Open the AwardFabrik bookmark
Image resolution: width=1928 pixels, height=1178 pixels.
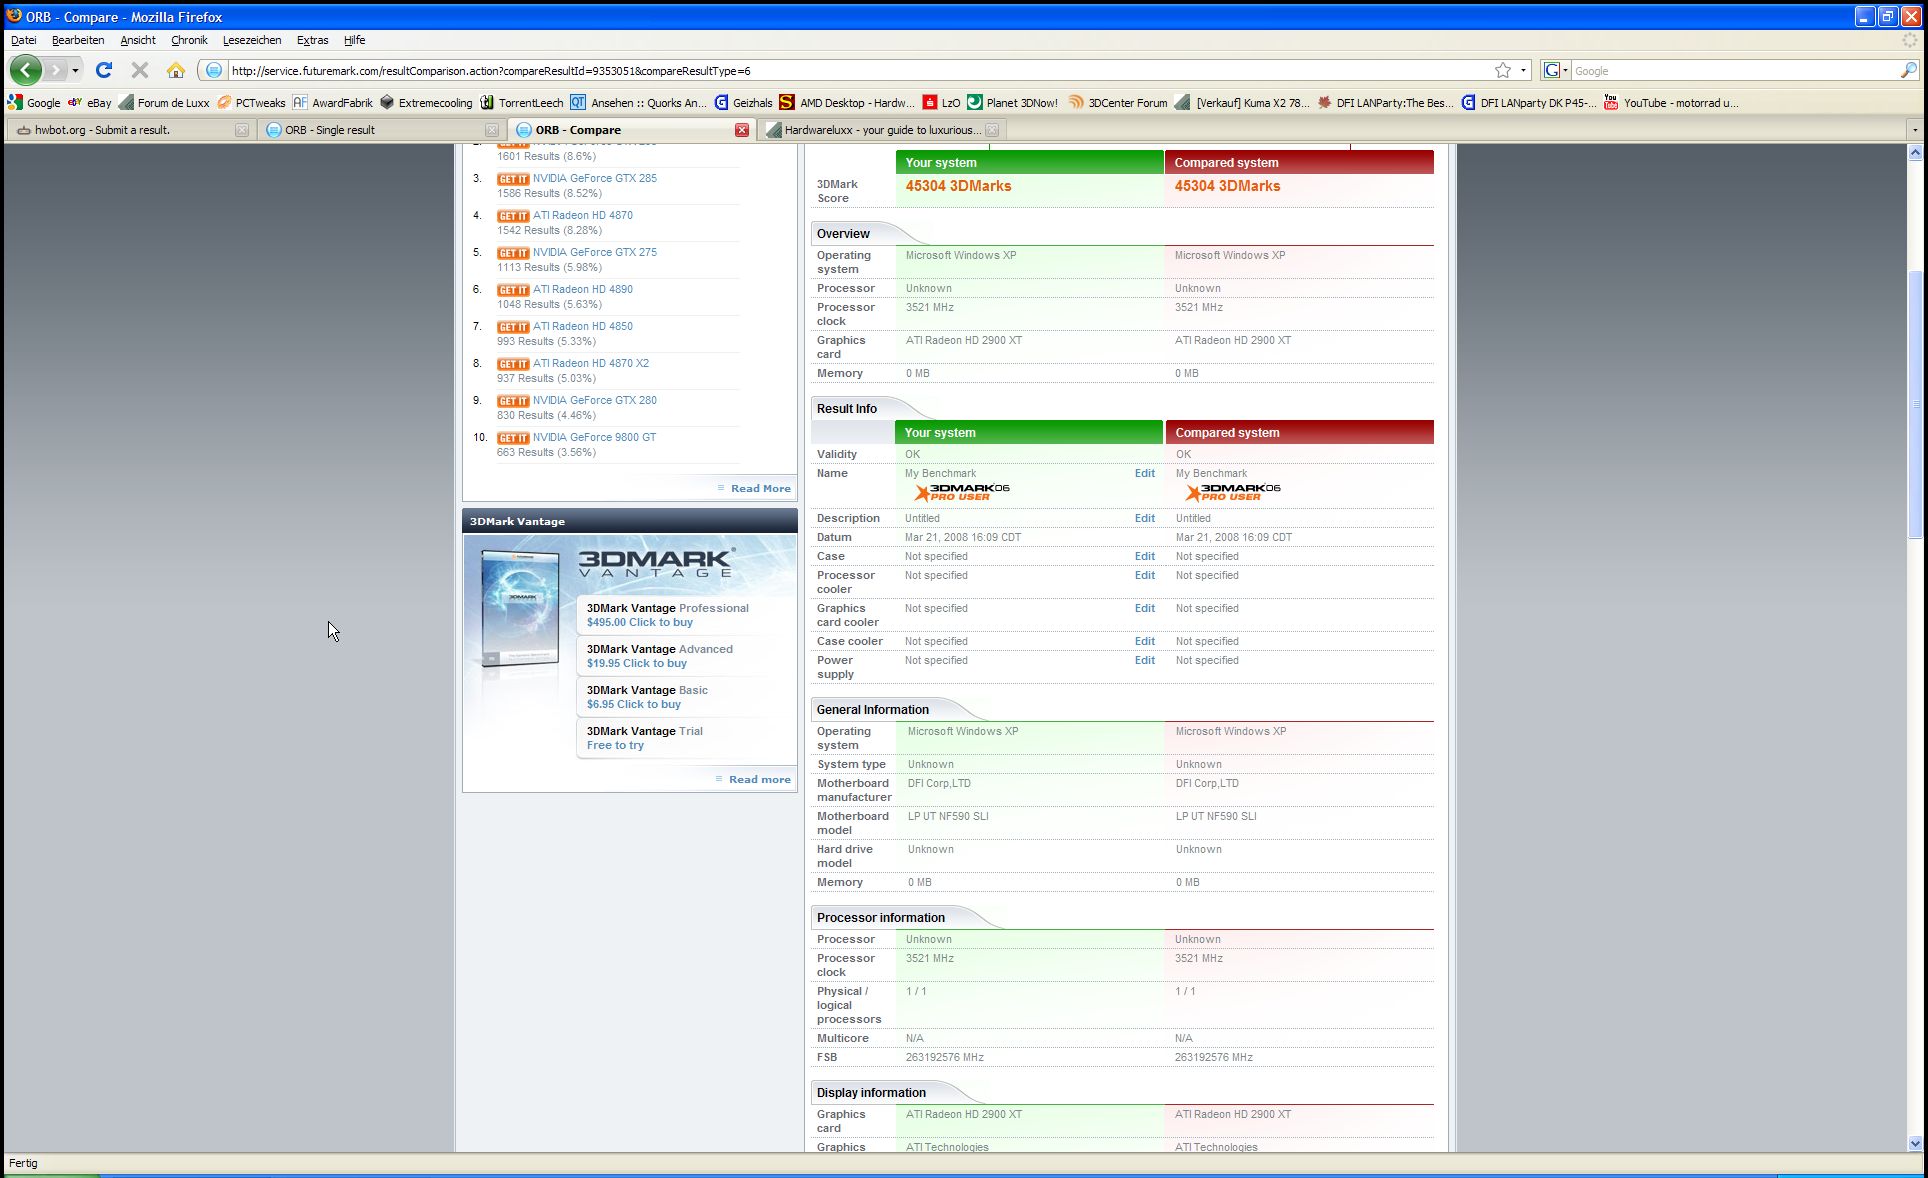[x=333, y=102]
